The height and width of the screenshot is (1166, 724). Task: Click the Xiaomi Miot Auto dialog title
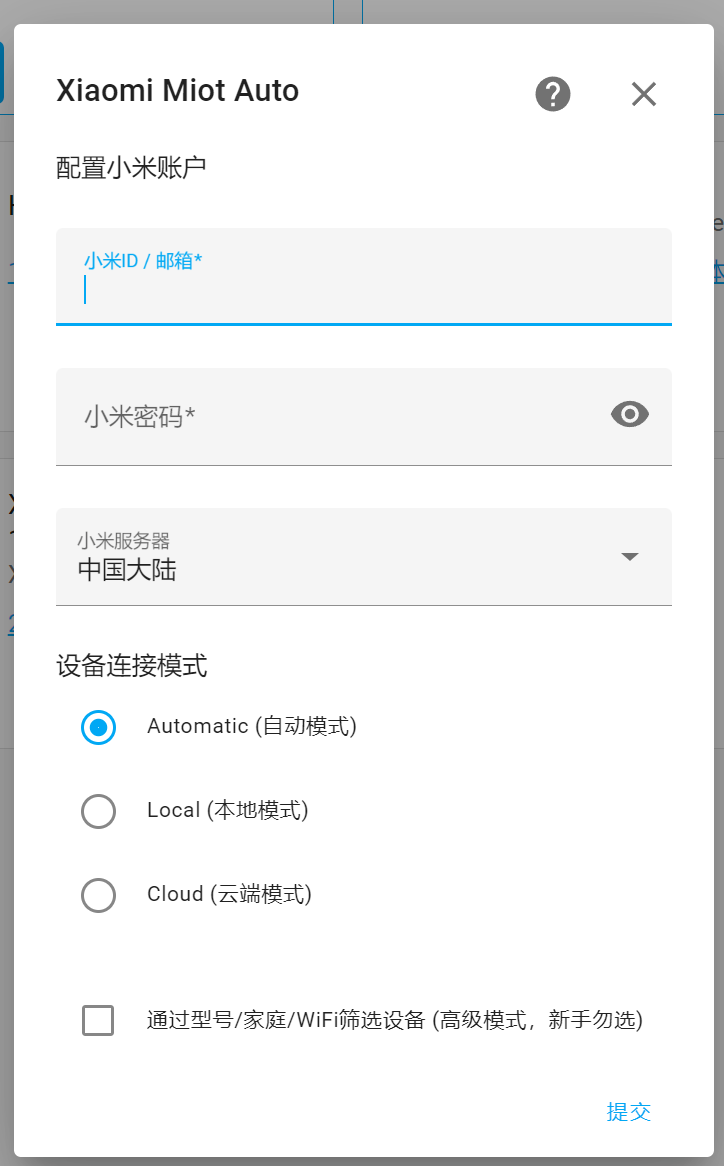[177, 91]
